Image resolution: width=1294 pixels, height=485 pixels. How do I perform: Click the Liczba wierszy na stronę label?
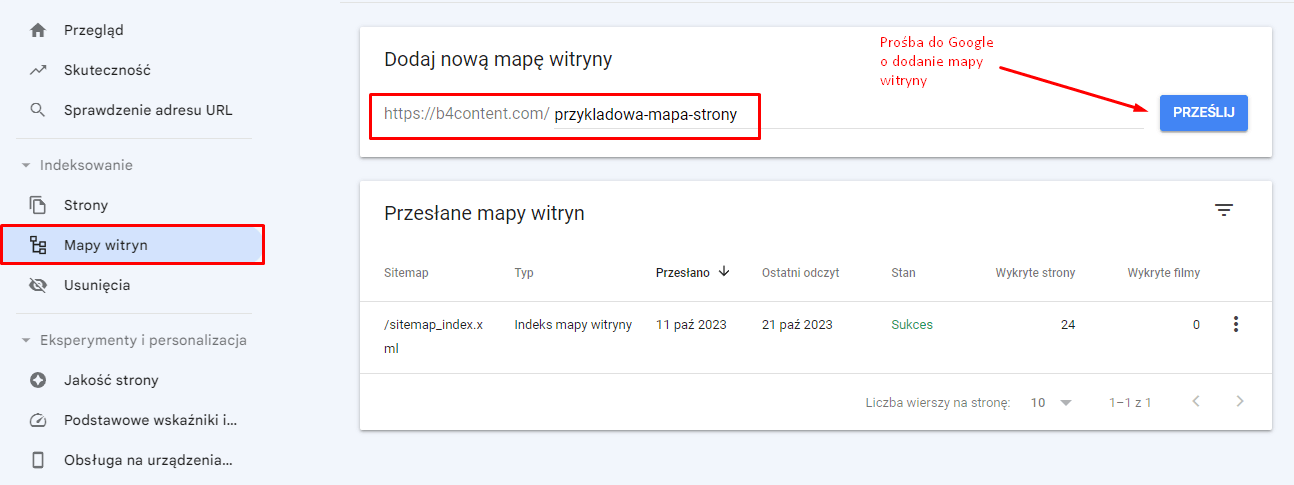click(938, 402)
